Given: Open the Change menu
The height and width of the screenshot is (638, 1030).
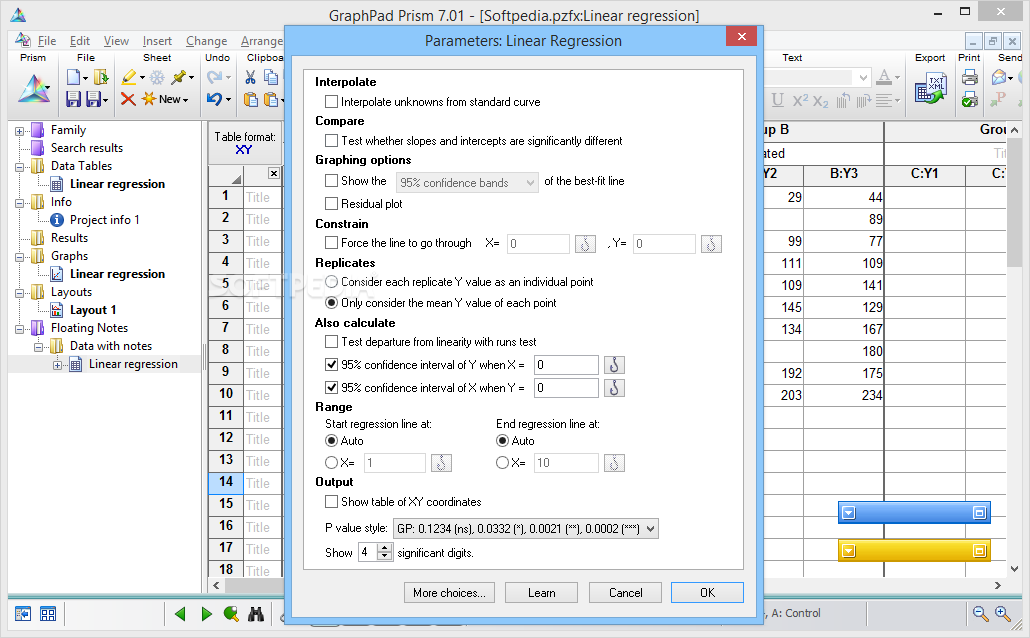Looking at the screenshot, I should (206, 41).
